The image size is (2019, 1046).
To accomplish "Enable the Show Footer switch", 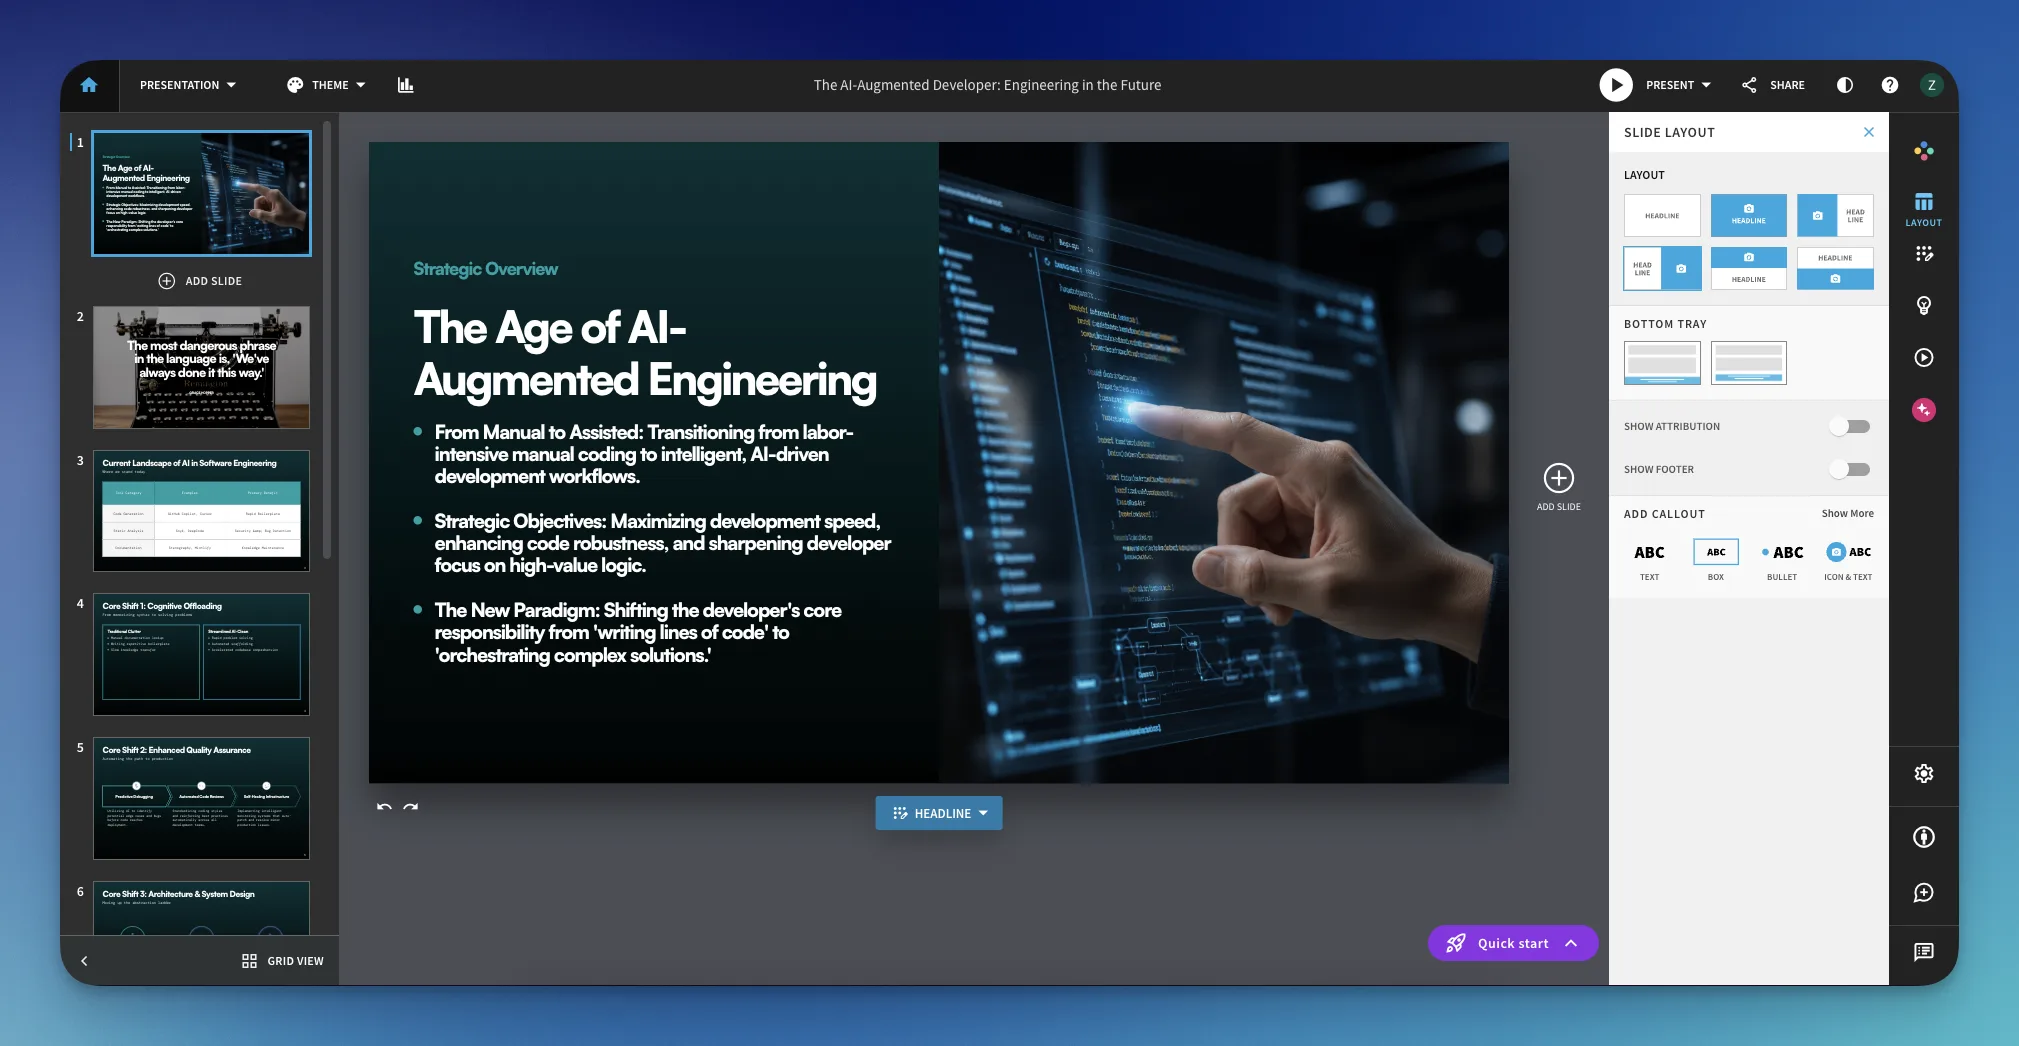I will pyautogui.click(x=1849, y=469).
